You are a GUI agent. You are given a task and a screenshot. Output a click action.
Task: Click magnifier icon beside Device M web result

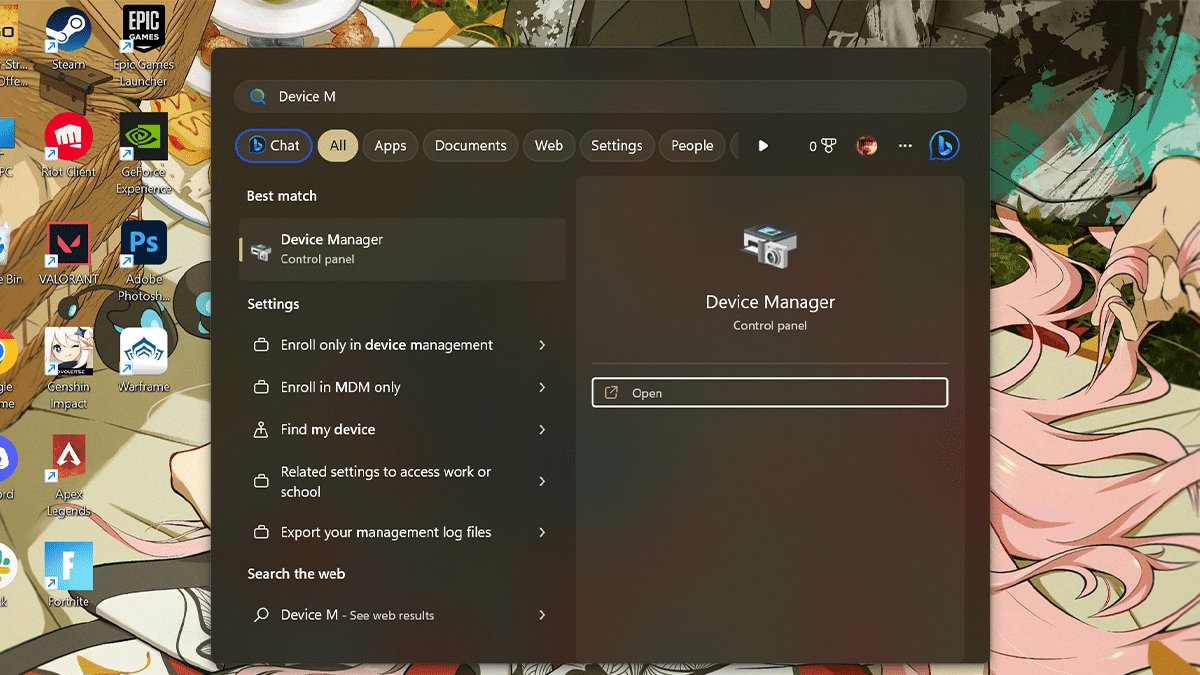[261, 615]
